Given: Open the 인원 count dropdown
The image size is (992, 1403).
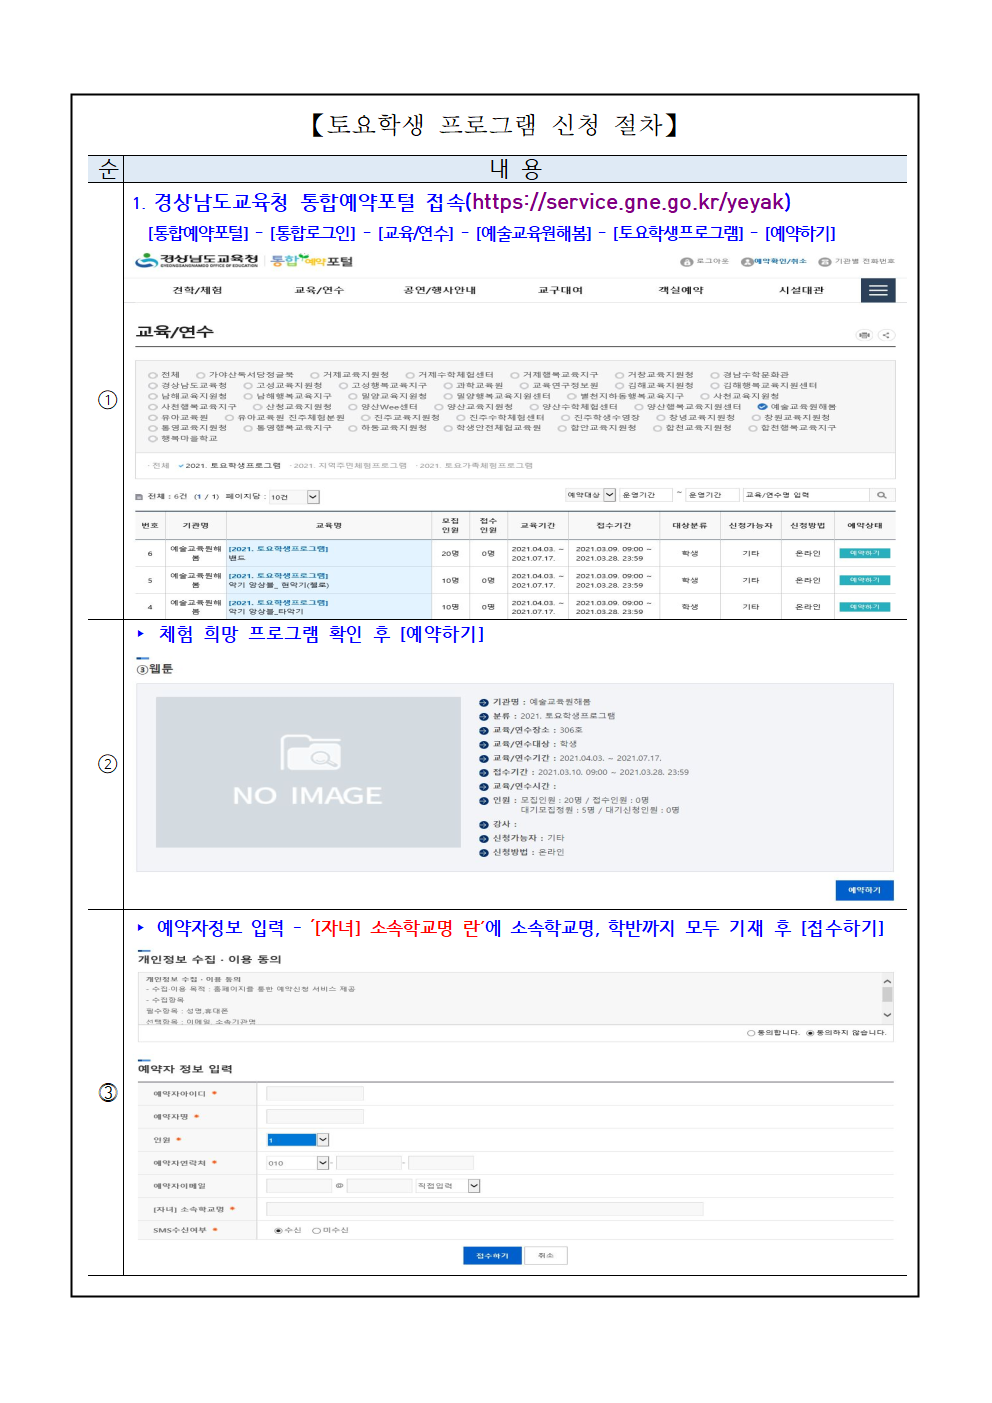Looking at the screenshot, I should pos(298,1140).
